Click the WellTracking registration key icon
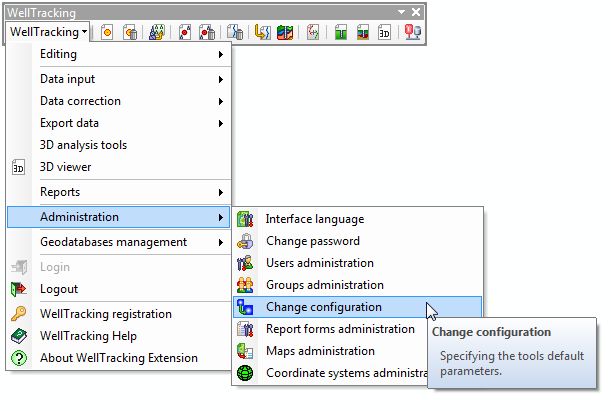 pyautogui.click(x=18, y=313)
